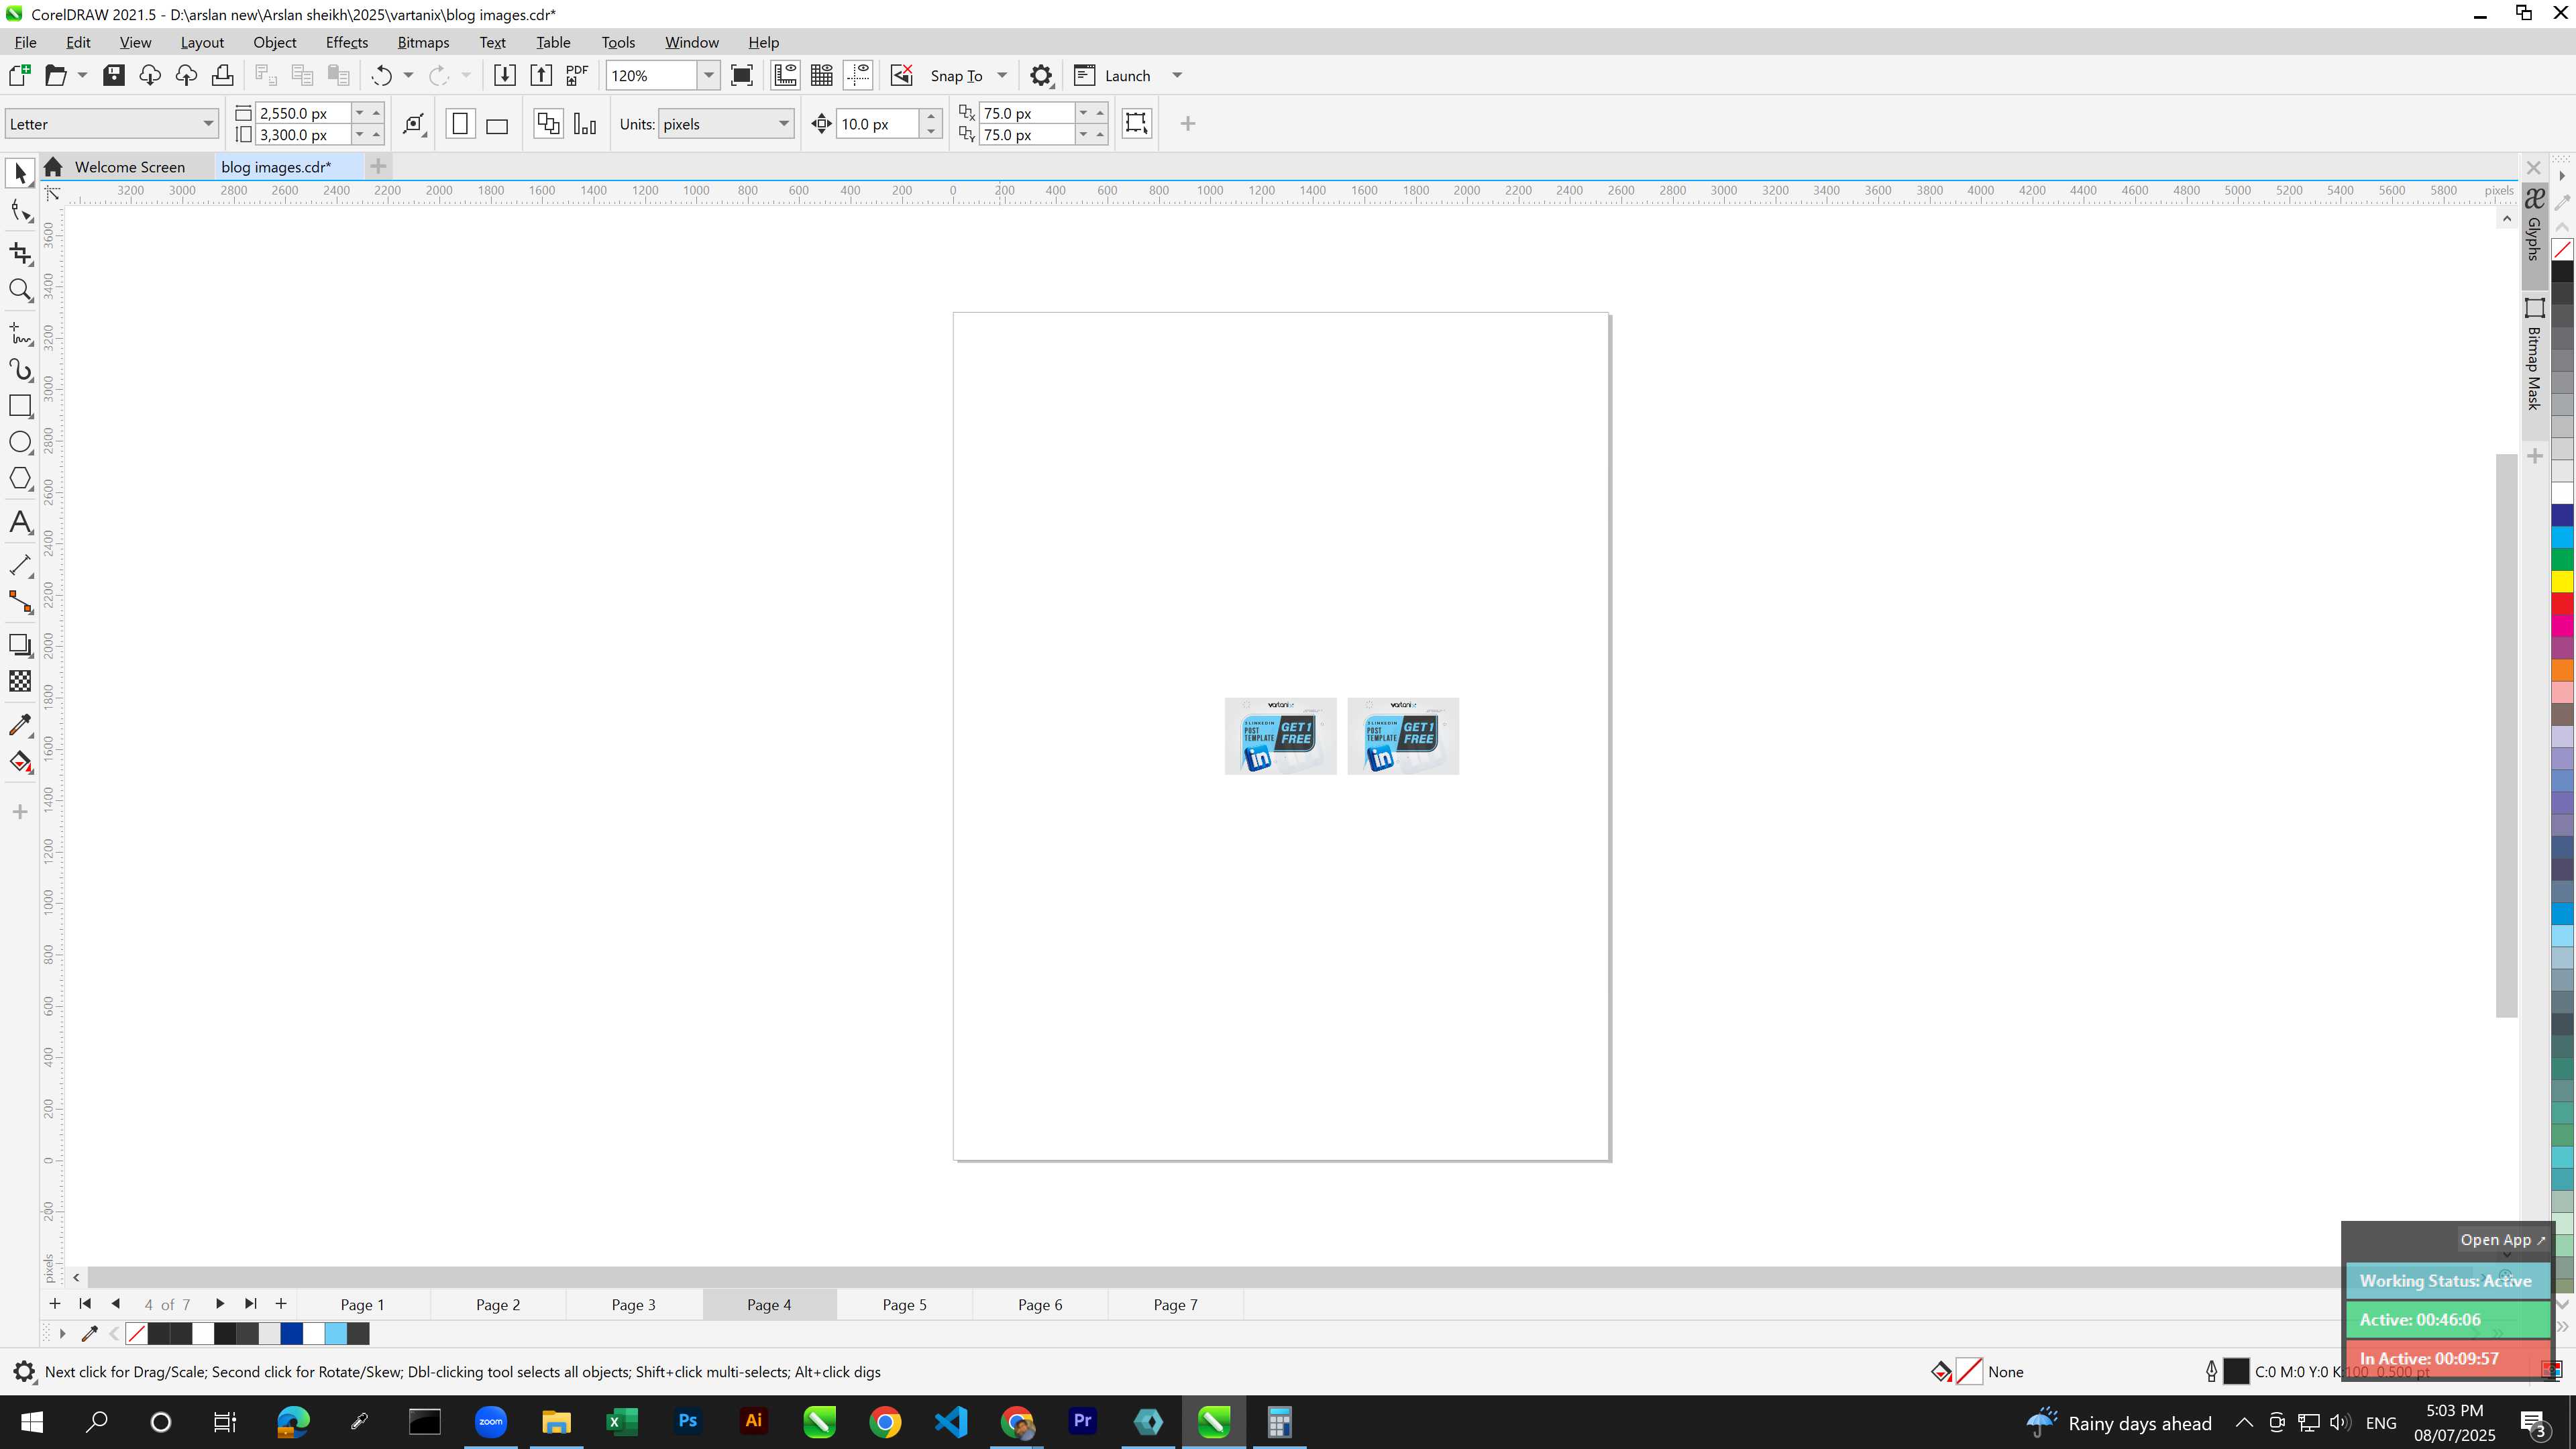This screenshot has width=2576, height=1449.
Task: Click the Full-screen preview icon
Action: pyautogui.click(x=742, y=75)
